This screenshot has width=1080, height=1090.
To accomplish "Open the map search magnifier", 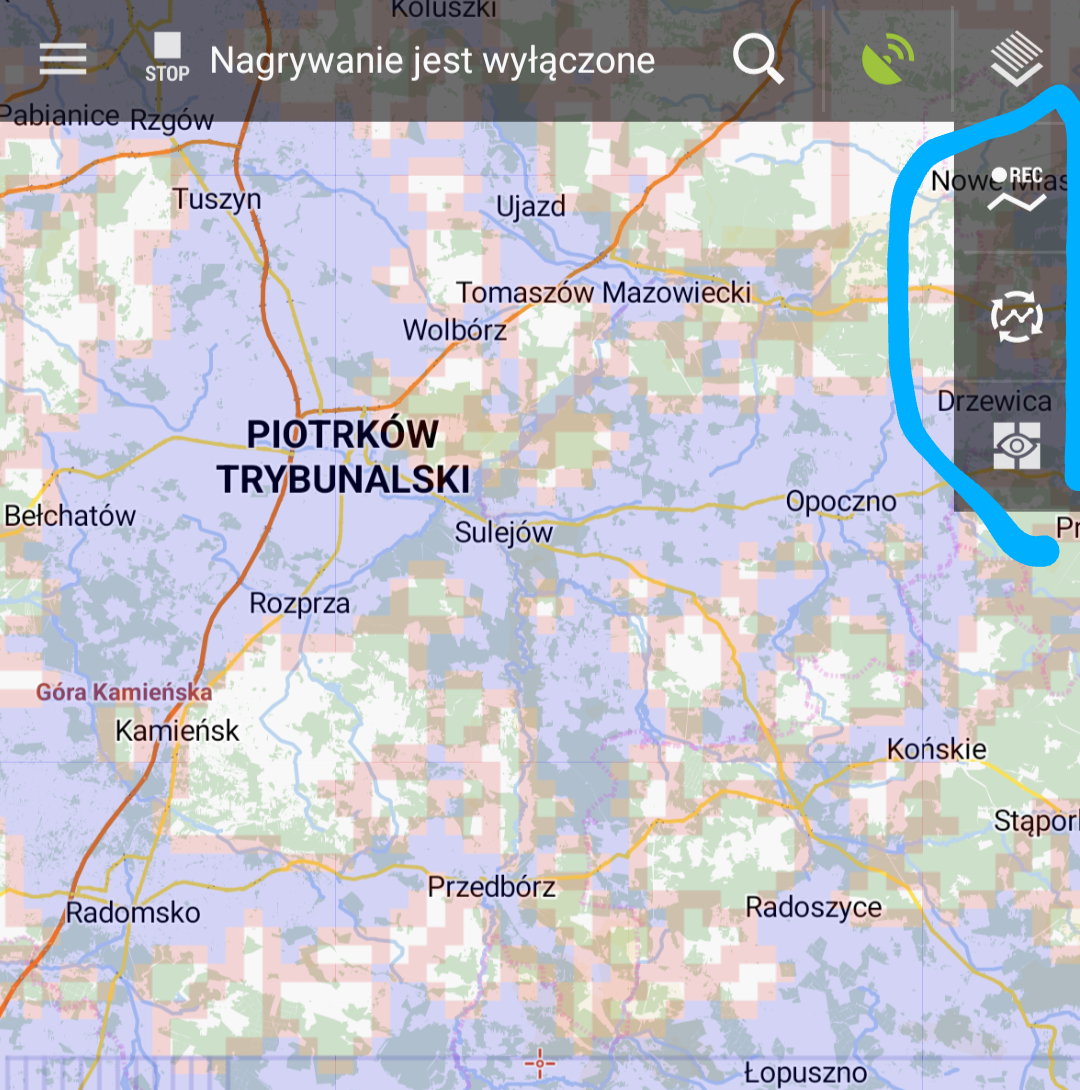I will point(757,60).
